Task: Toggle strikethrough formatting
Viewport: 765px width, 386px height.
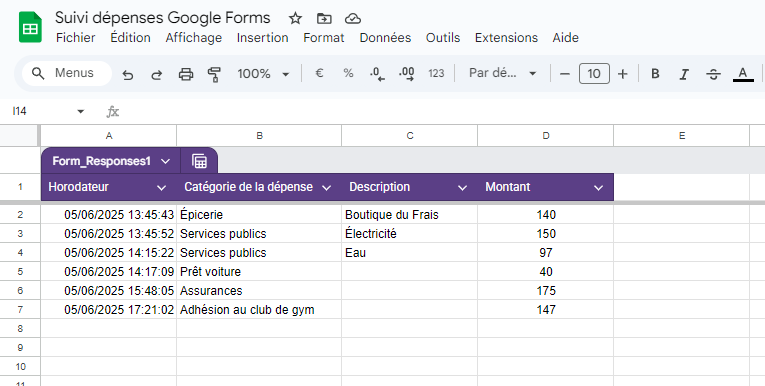Action: (713, 74)
